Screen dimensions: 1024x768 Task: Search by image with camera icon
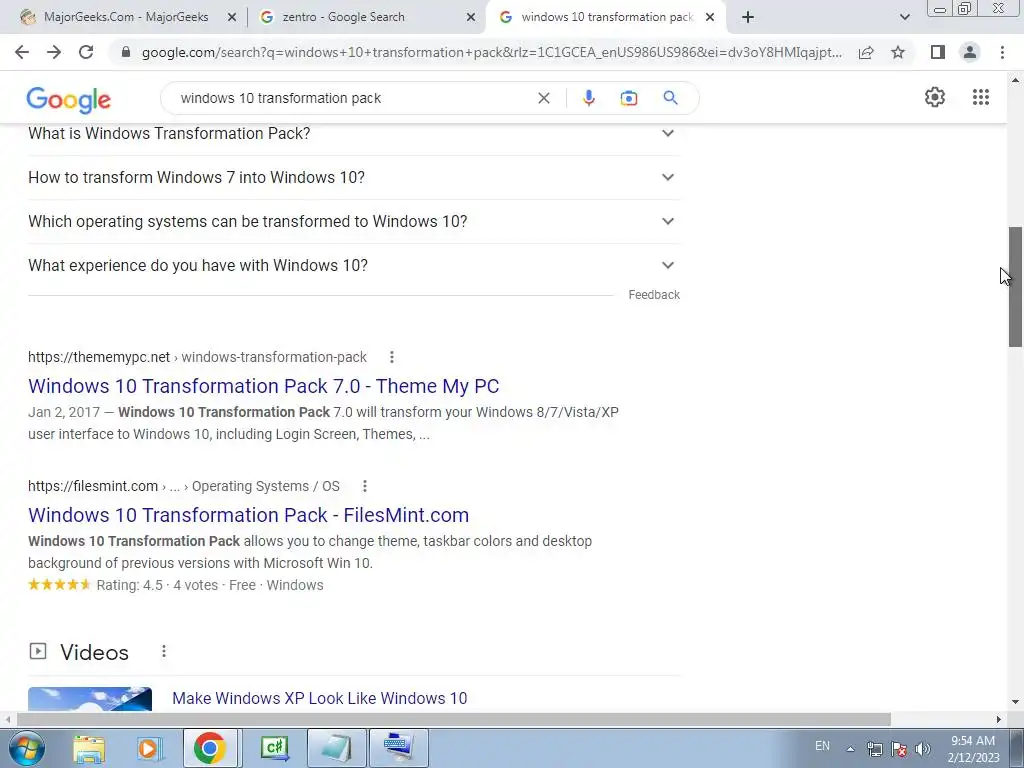point(629,98)
